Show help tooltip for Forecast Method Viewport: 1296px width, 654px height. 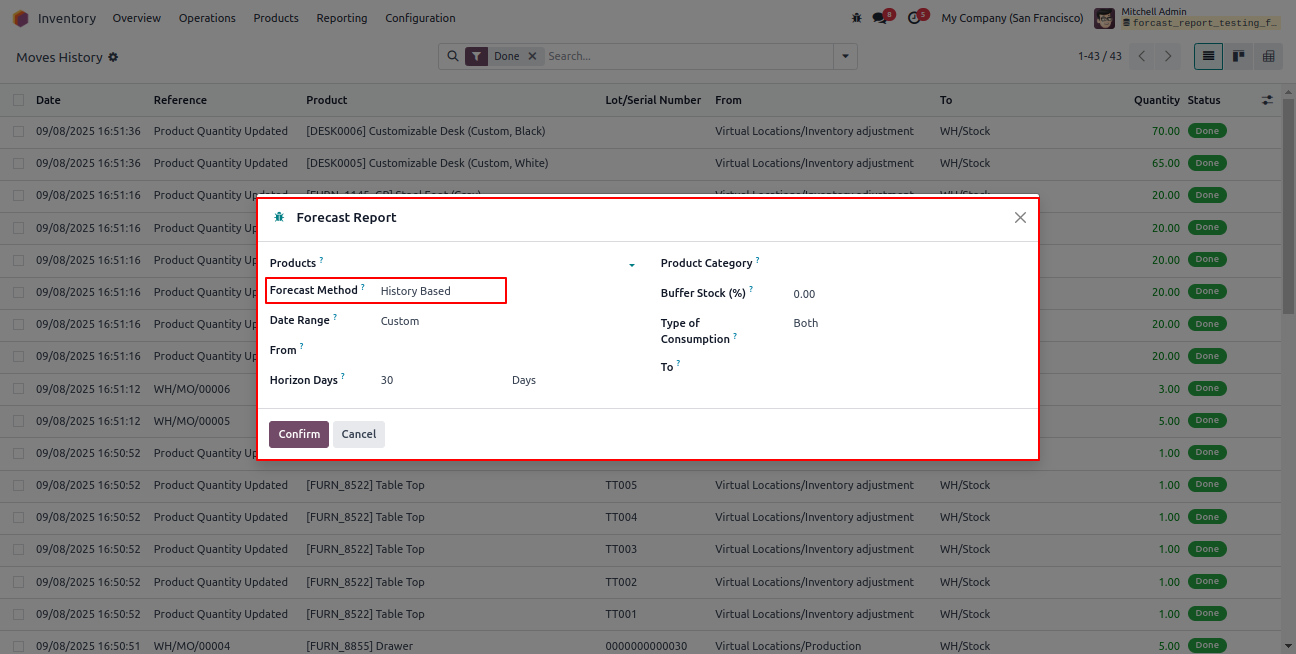tap(363, 287)
